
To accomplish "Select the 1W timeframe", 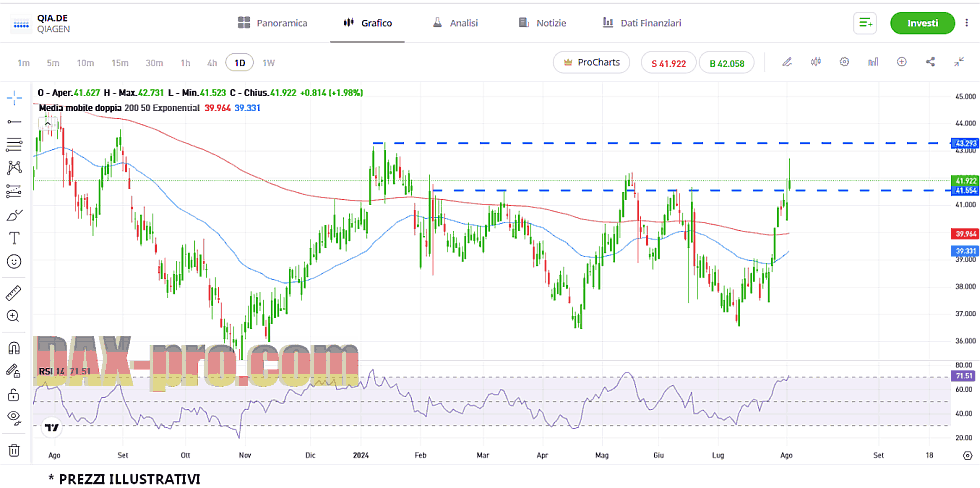I will [269, 62].
